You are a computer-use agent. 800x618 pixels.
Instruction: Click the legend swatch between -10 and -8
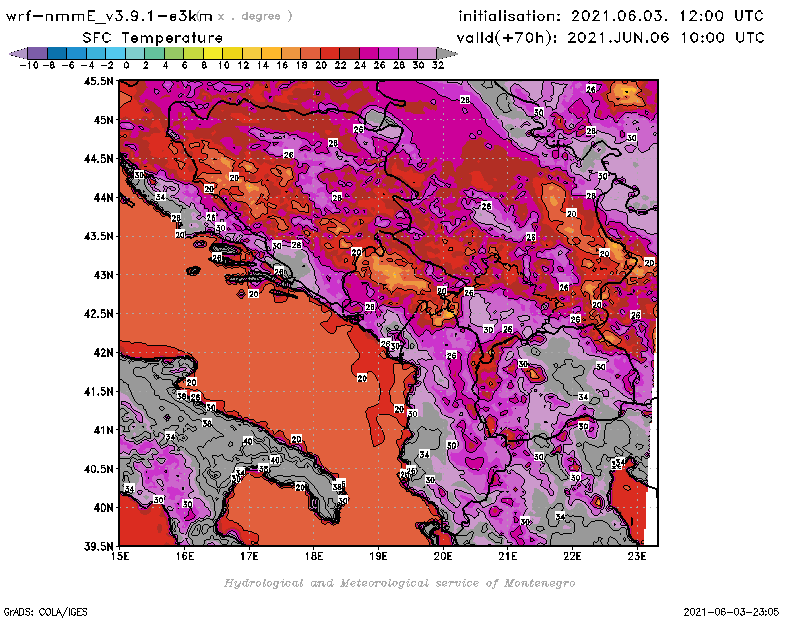pyautogui.click(x=38, y=53)
